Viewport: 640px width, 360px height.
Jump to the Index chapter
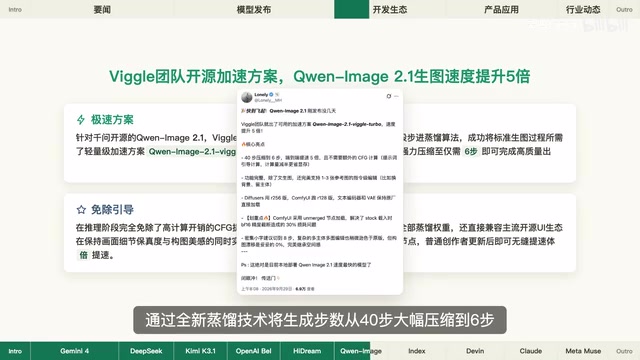point(417,351)
